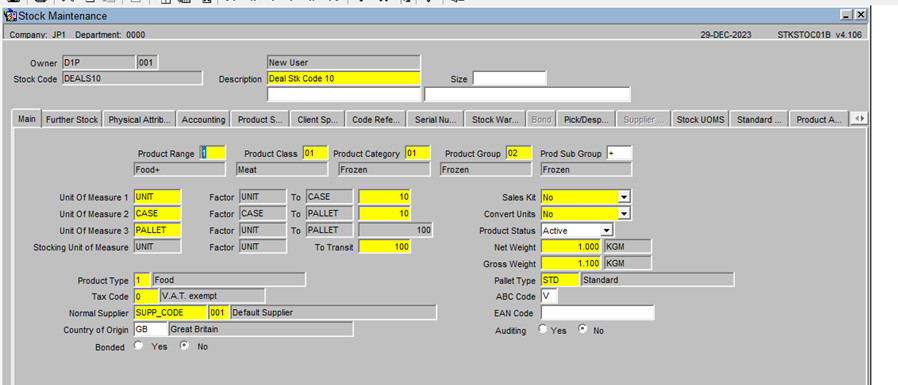Click the Product Category field 01

point(418,153)
